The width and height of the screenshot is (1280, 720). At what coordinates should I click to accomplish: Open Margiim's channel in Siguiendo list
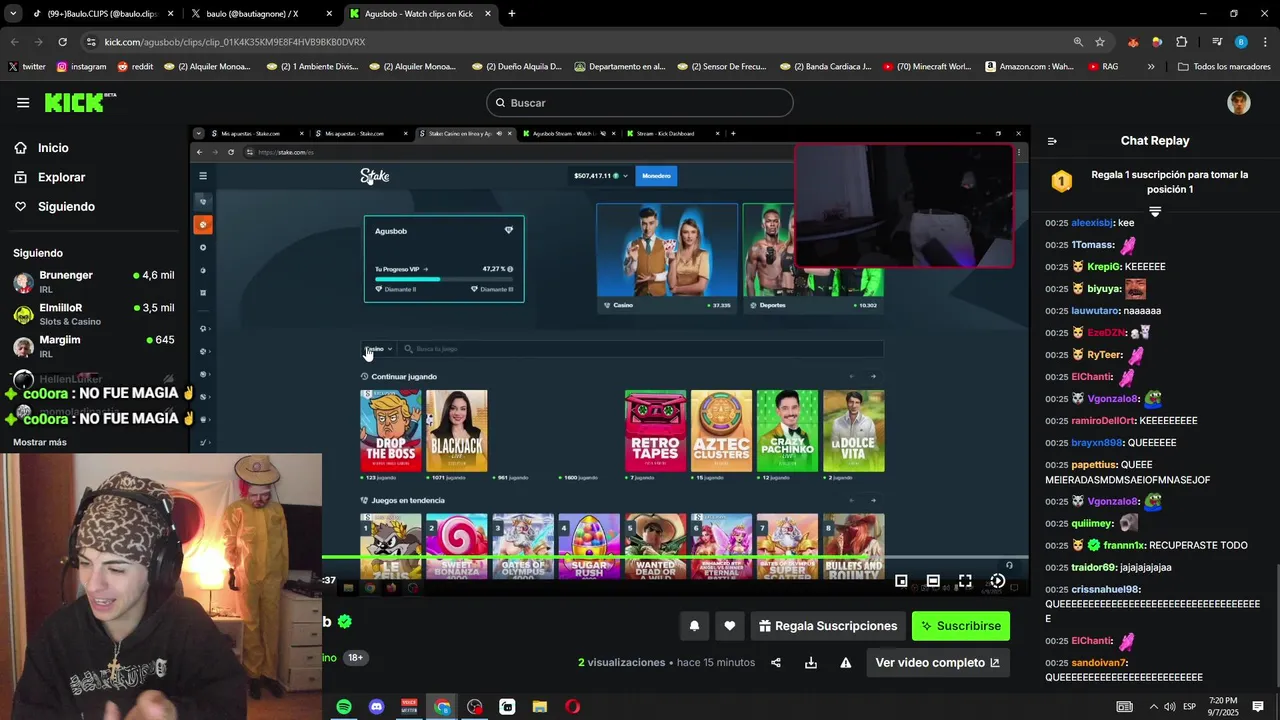click(x=94, y=346)
